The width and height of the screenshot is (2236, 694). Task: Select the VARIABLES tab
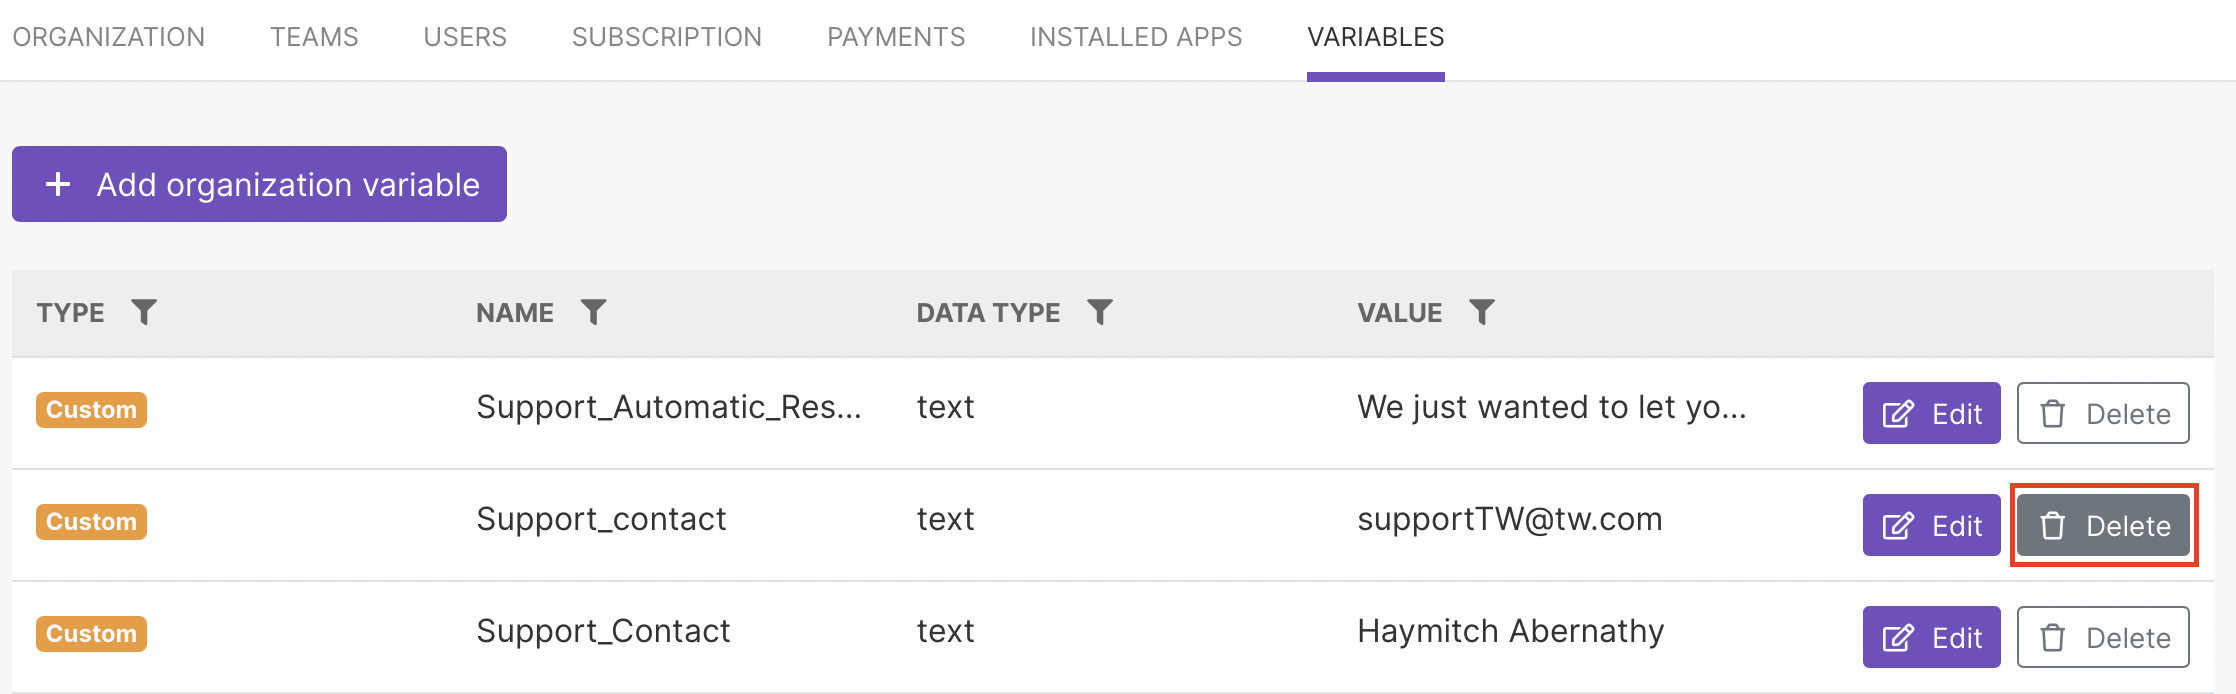pos(1376,37)
